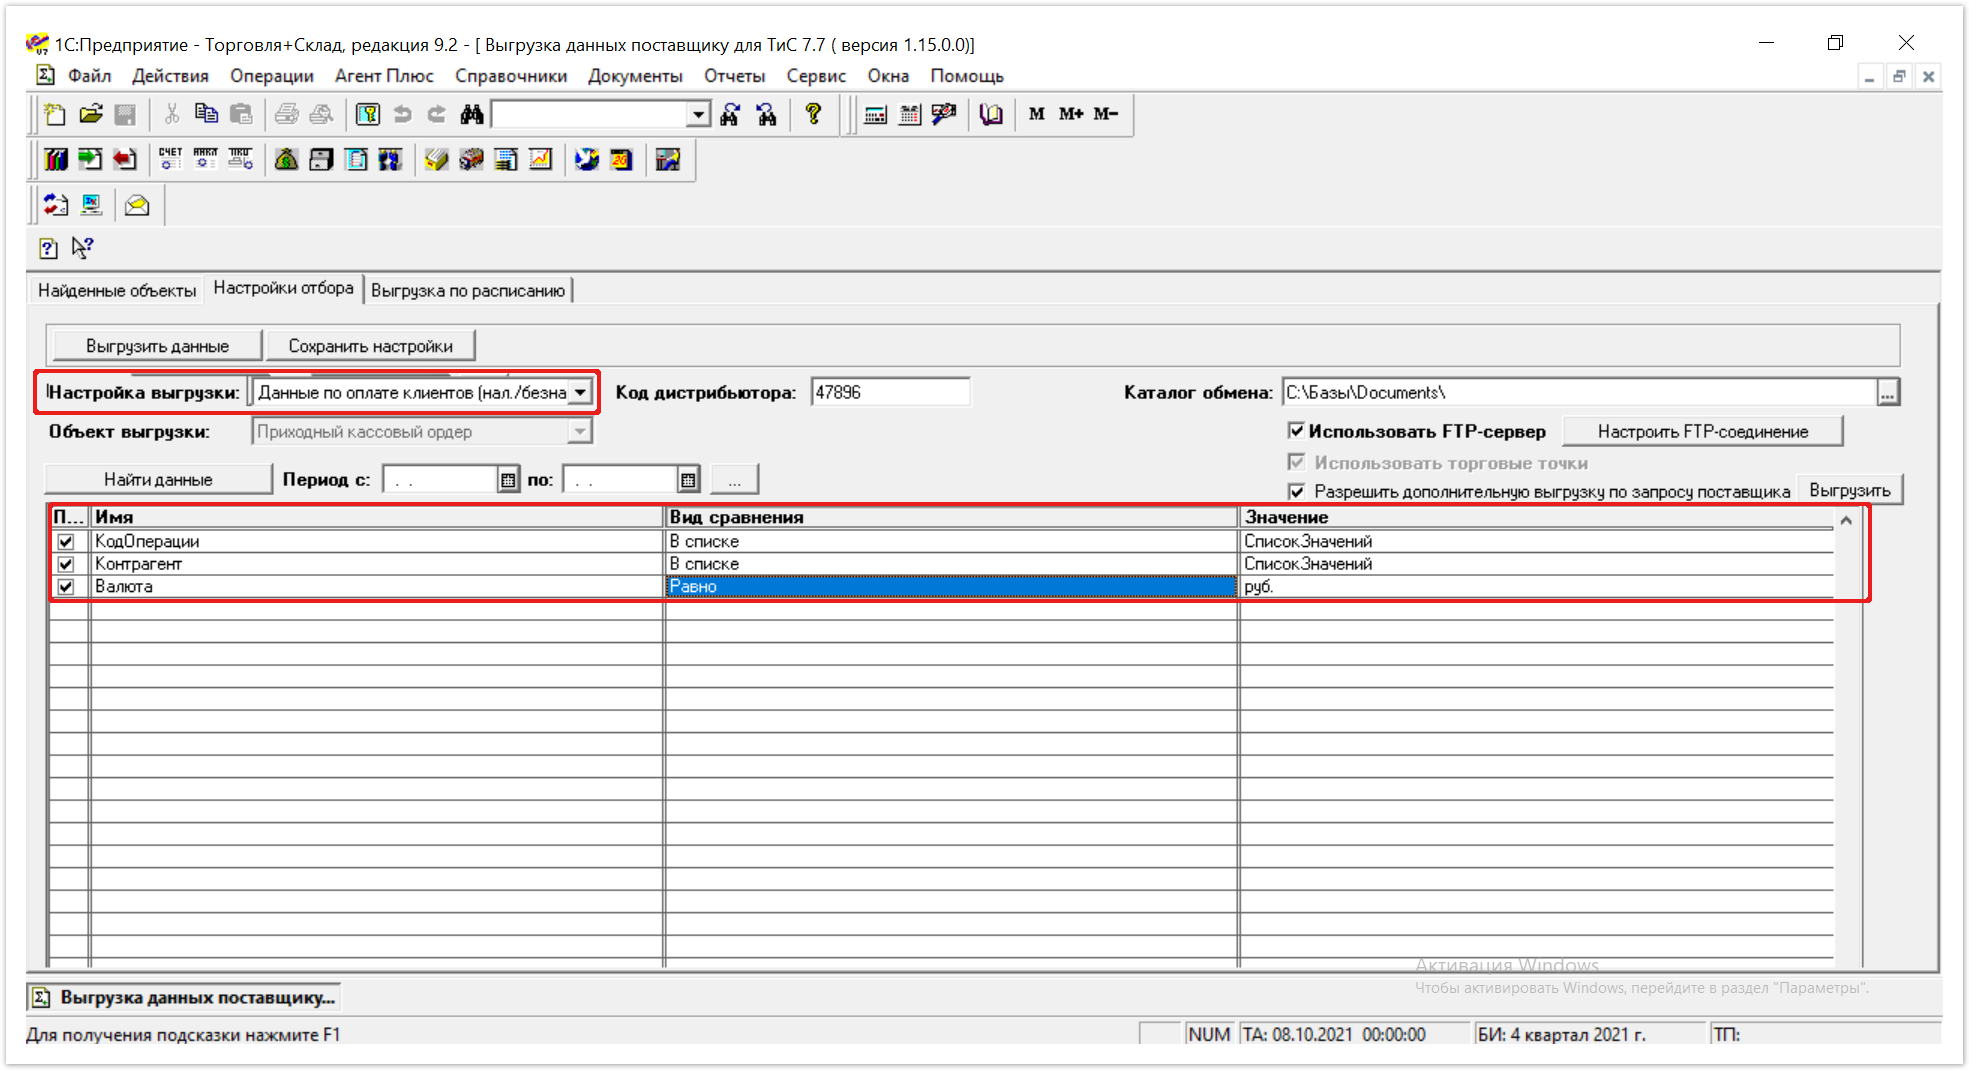Click the Find next binoculars icon
Viewport: 1969px width, 1070px height.
(731, 114)
